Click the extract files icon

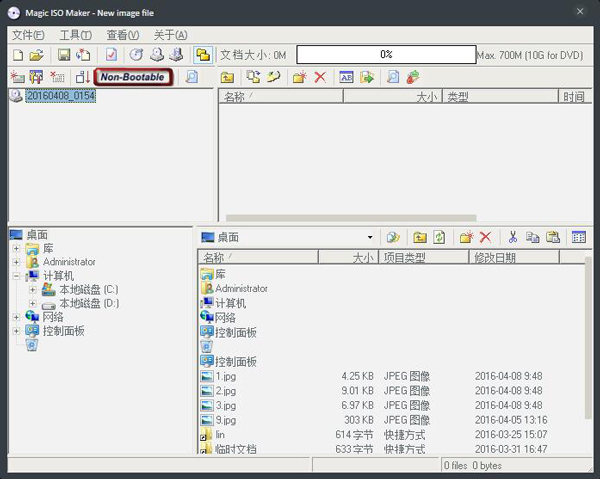[367, 77]
